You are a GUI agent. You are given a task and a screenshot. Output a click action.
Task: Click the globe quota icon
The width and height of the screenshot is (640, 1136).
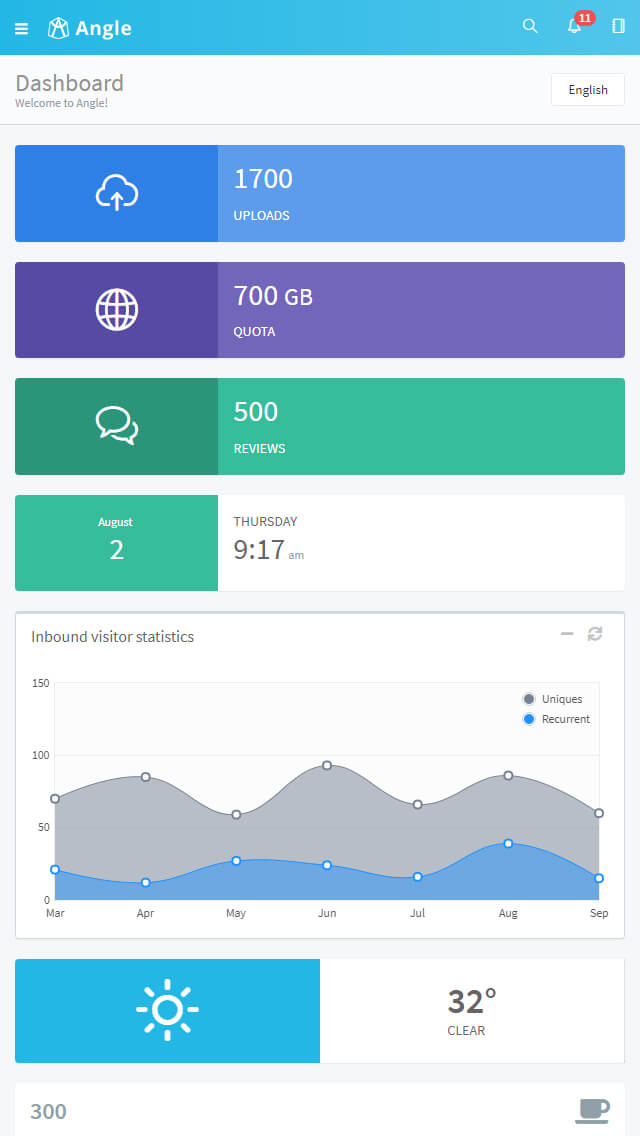[x=117, y=310]
